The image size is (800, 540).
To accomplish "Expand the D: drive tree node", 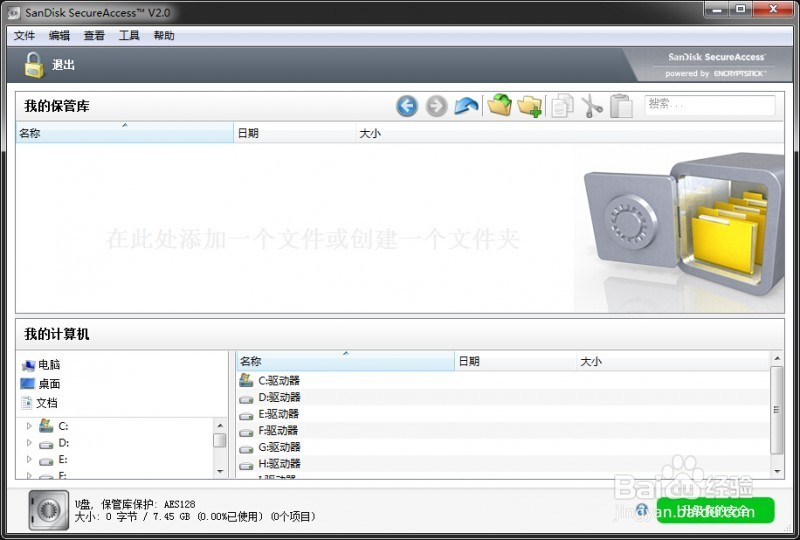I will [29, 443].
